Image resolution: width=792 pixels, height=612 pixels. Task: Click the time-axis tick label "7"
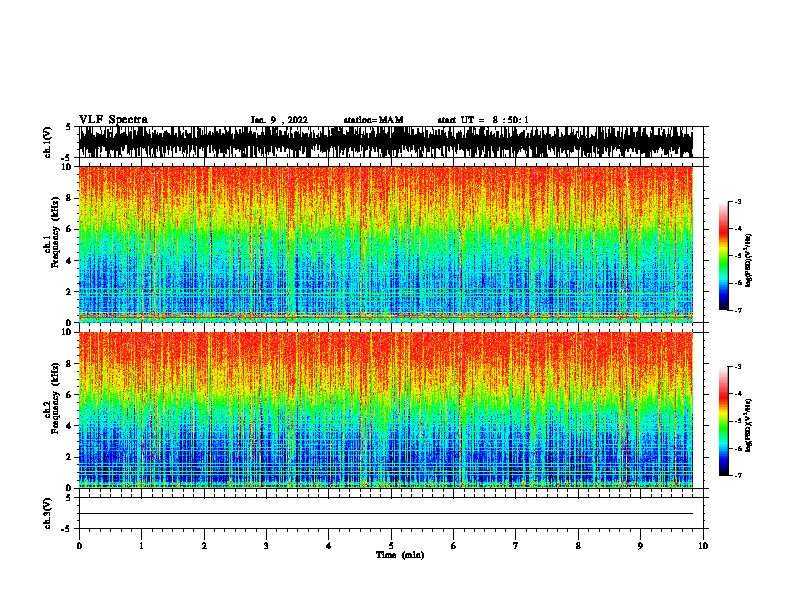pyautogui.click(x=516, y=546)
